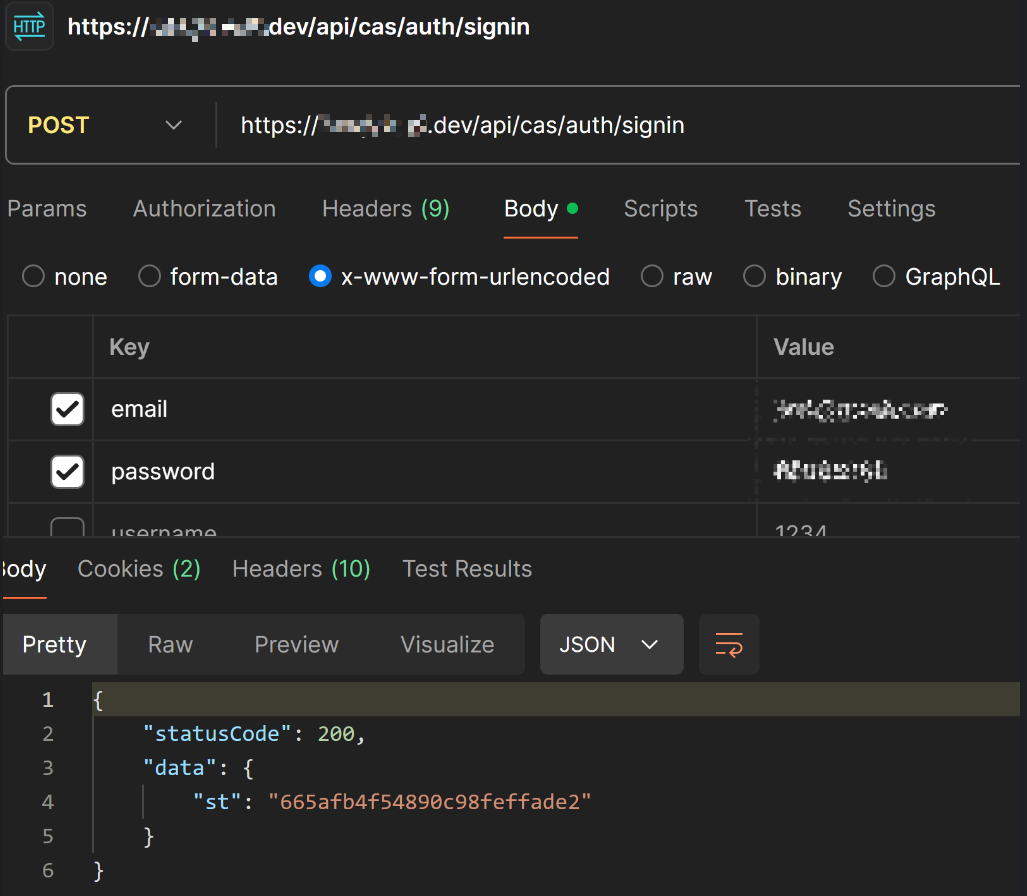
Task: Click the 200 status value
Action: click(336, 734)
